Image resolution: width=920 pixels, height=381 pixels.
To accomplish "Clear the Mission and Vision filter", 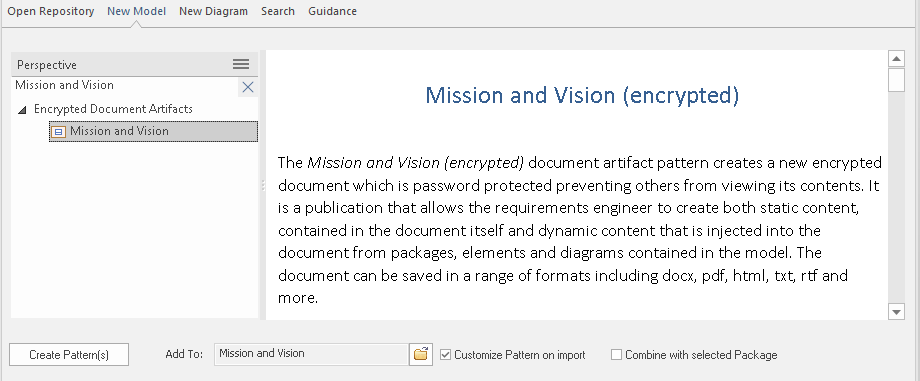I will point(248,87).
